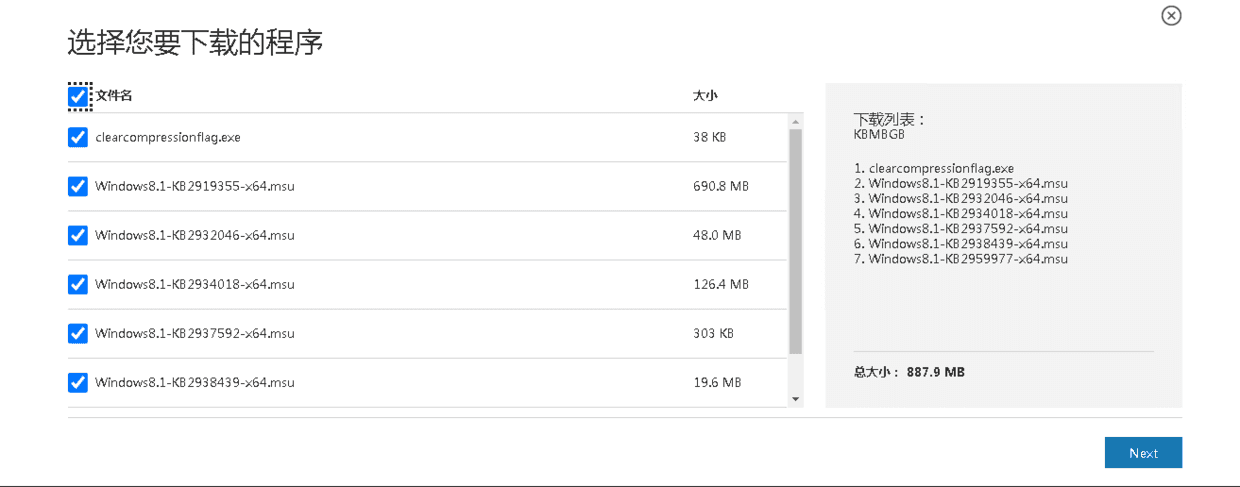Image resolution: width=1240 pixels, height=487 pixels.
Task: Click the 总大小 887.9 MB total
Action: pos(909,372)
